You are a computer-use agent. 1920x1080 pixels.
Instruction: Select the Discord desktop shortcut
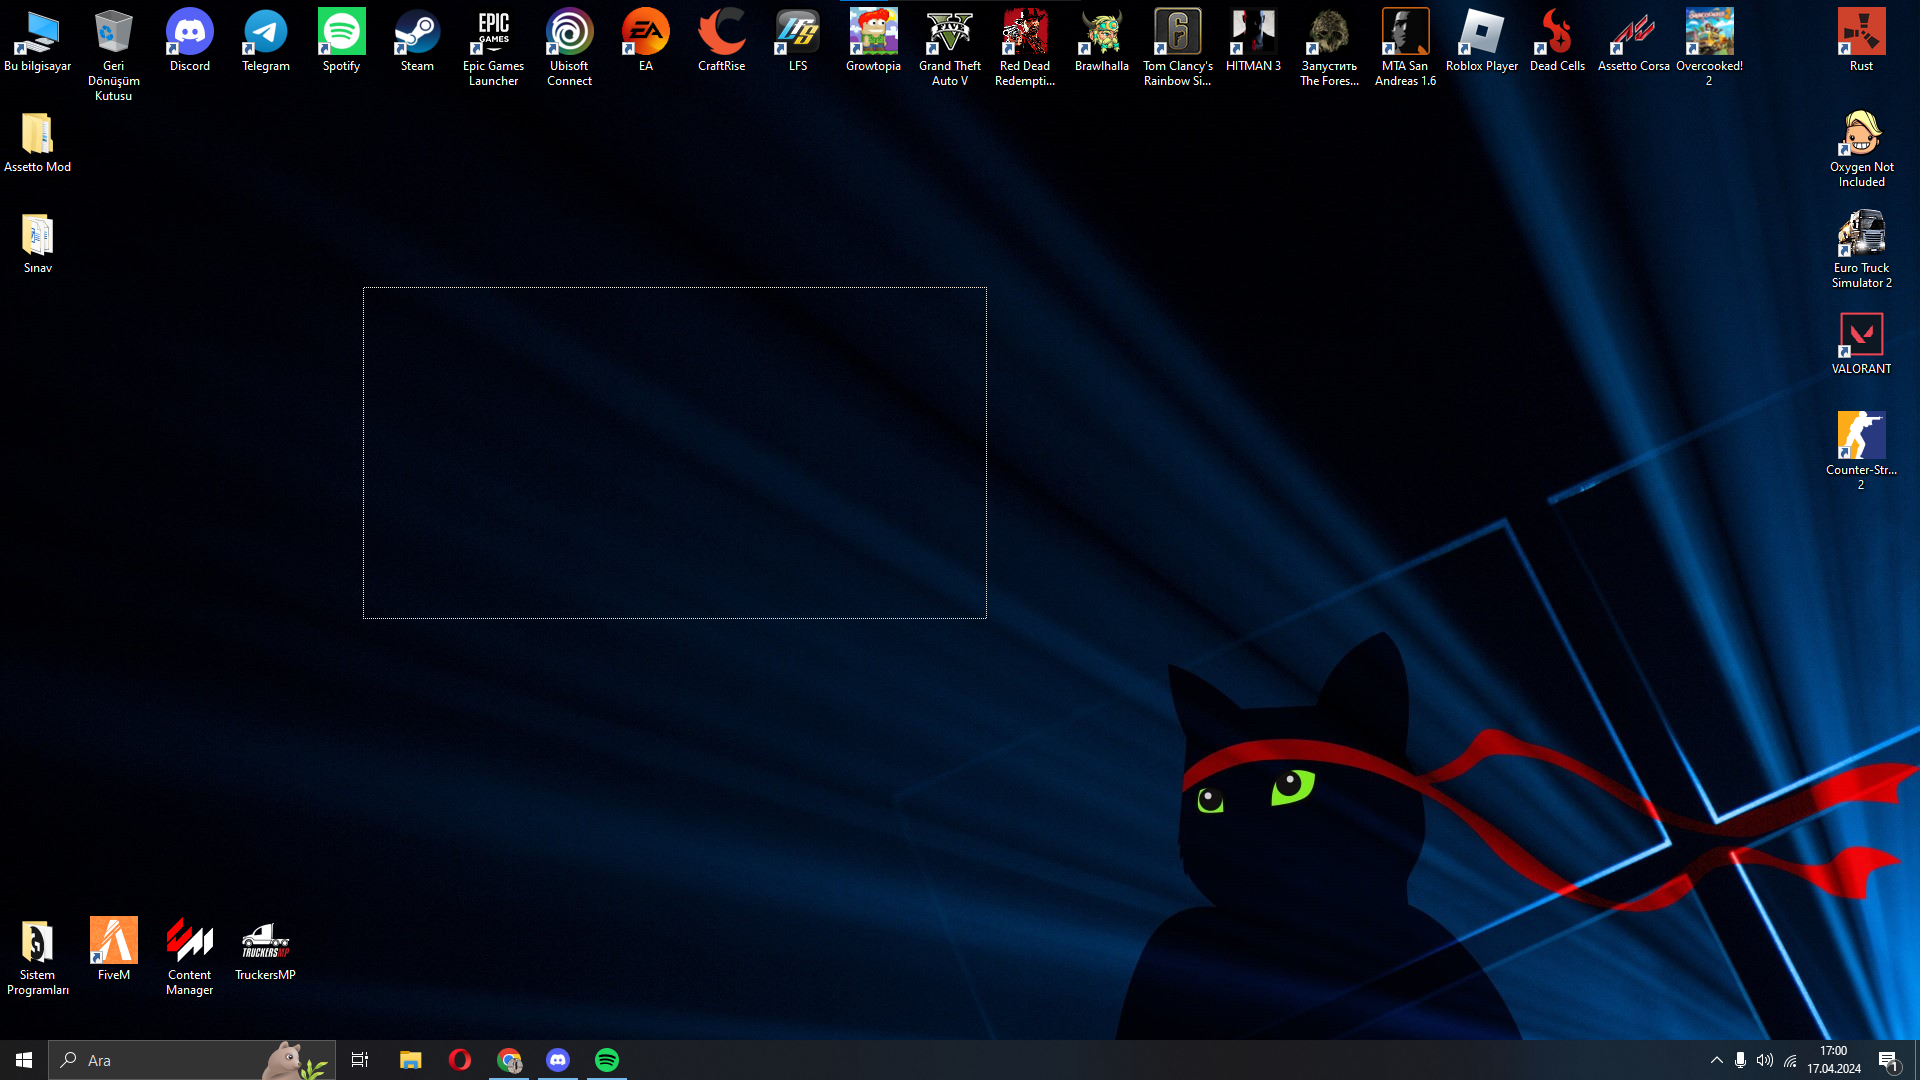pos(190,41)
